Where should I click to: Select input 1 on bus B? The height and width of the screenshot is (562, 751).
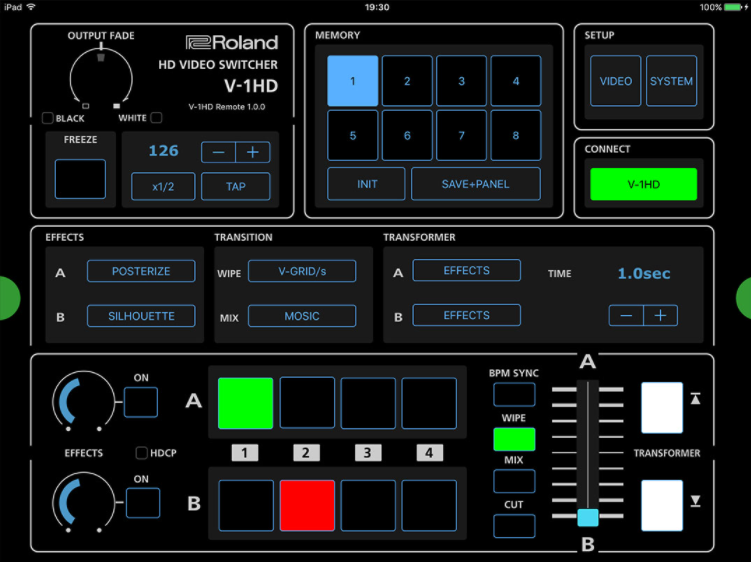point(246,506)
